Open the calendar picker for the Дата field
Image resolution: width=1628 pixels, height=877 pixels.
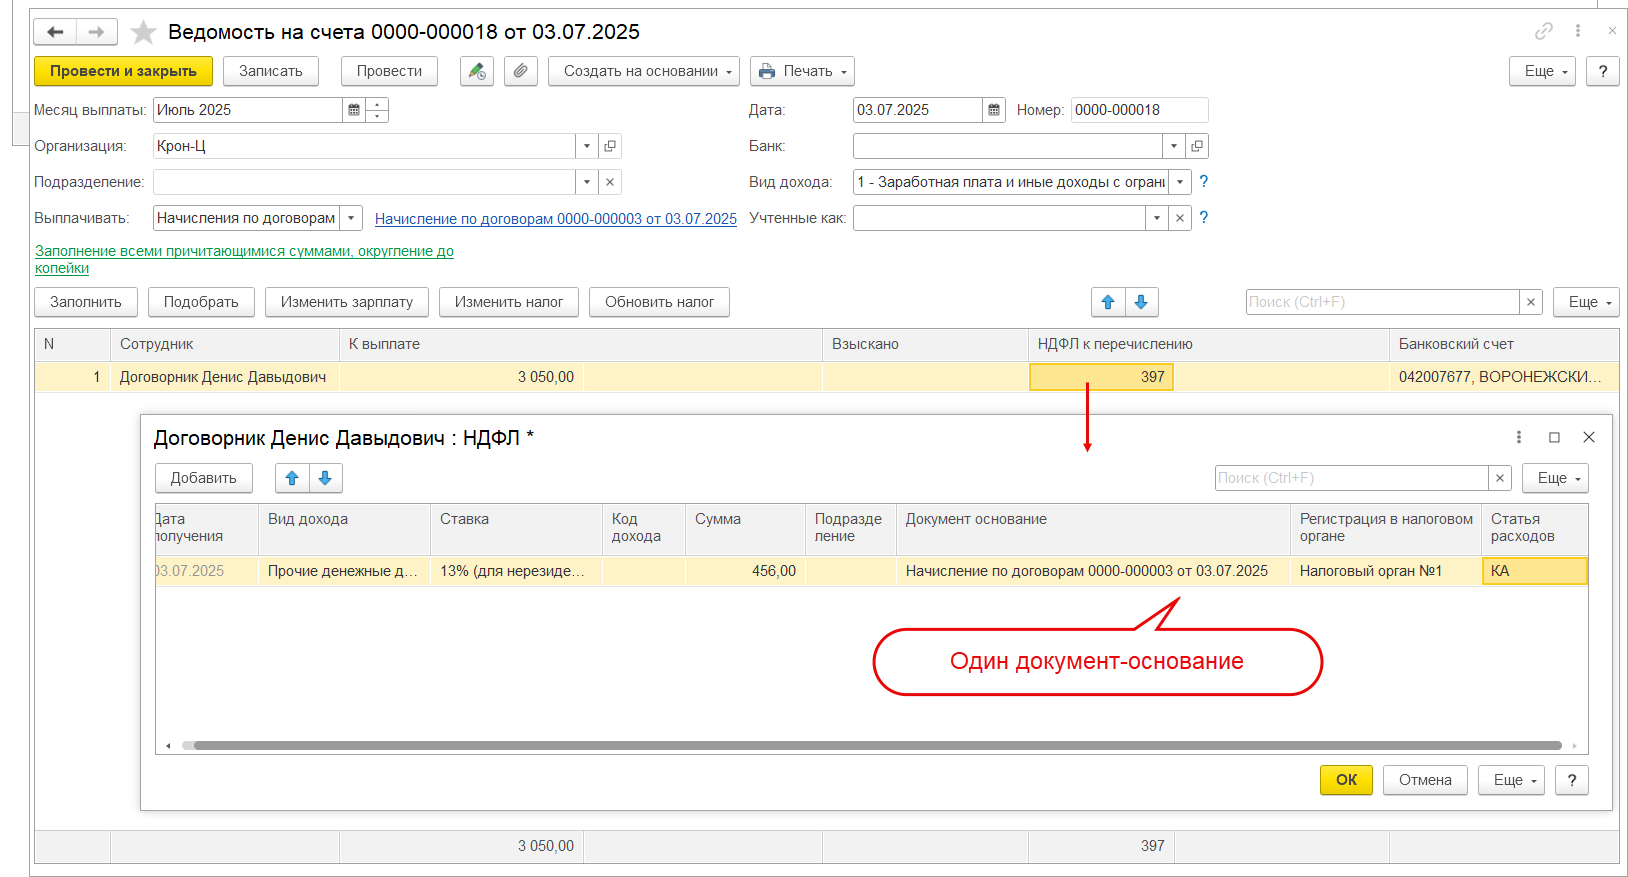[x=994, y=110]
